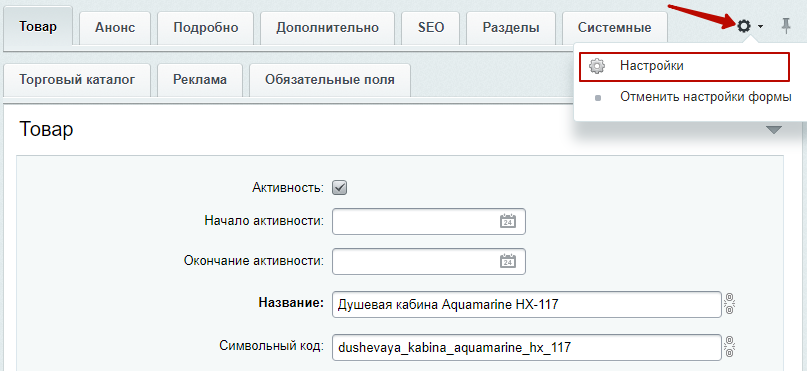This screenshot has height=371, width=807.
Task: Click gear icon beside Настройки menu entry
Action: point(597,66)
